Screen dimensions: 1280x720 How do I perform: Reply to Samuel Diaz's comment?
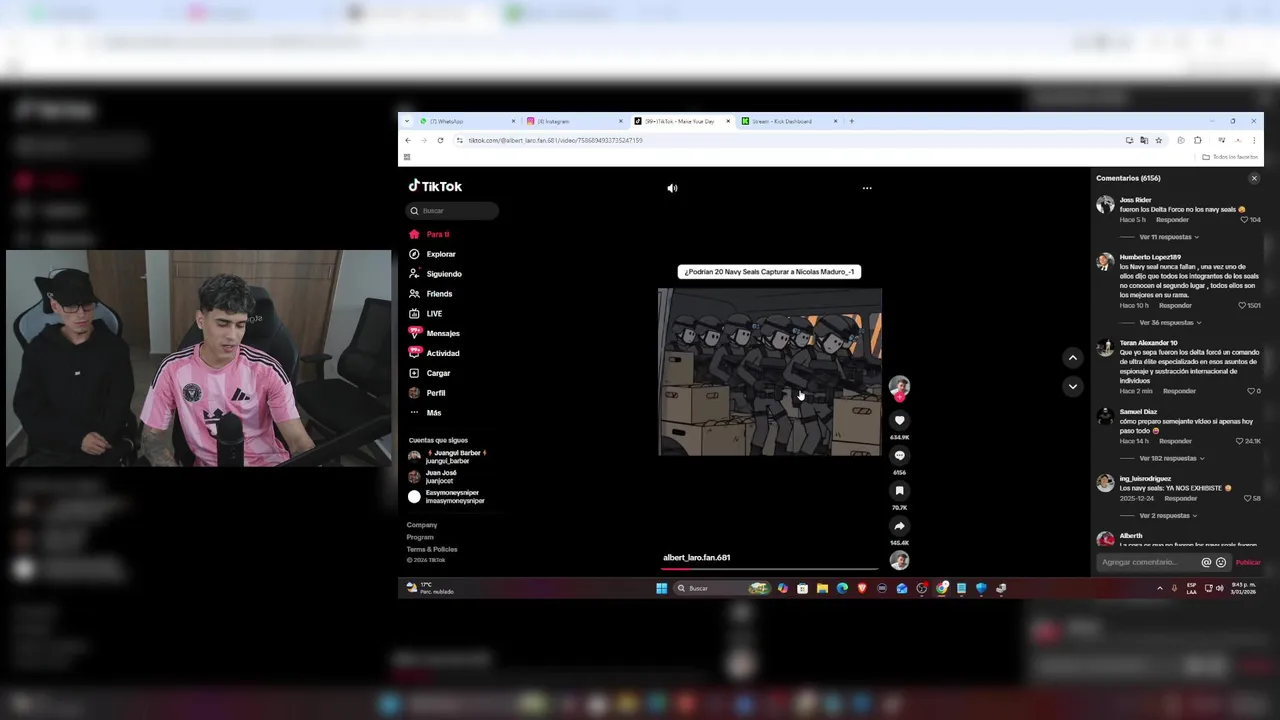click(1175, 441)
